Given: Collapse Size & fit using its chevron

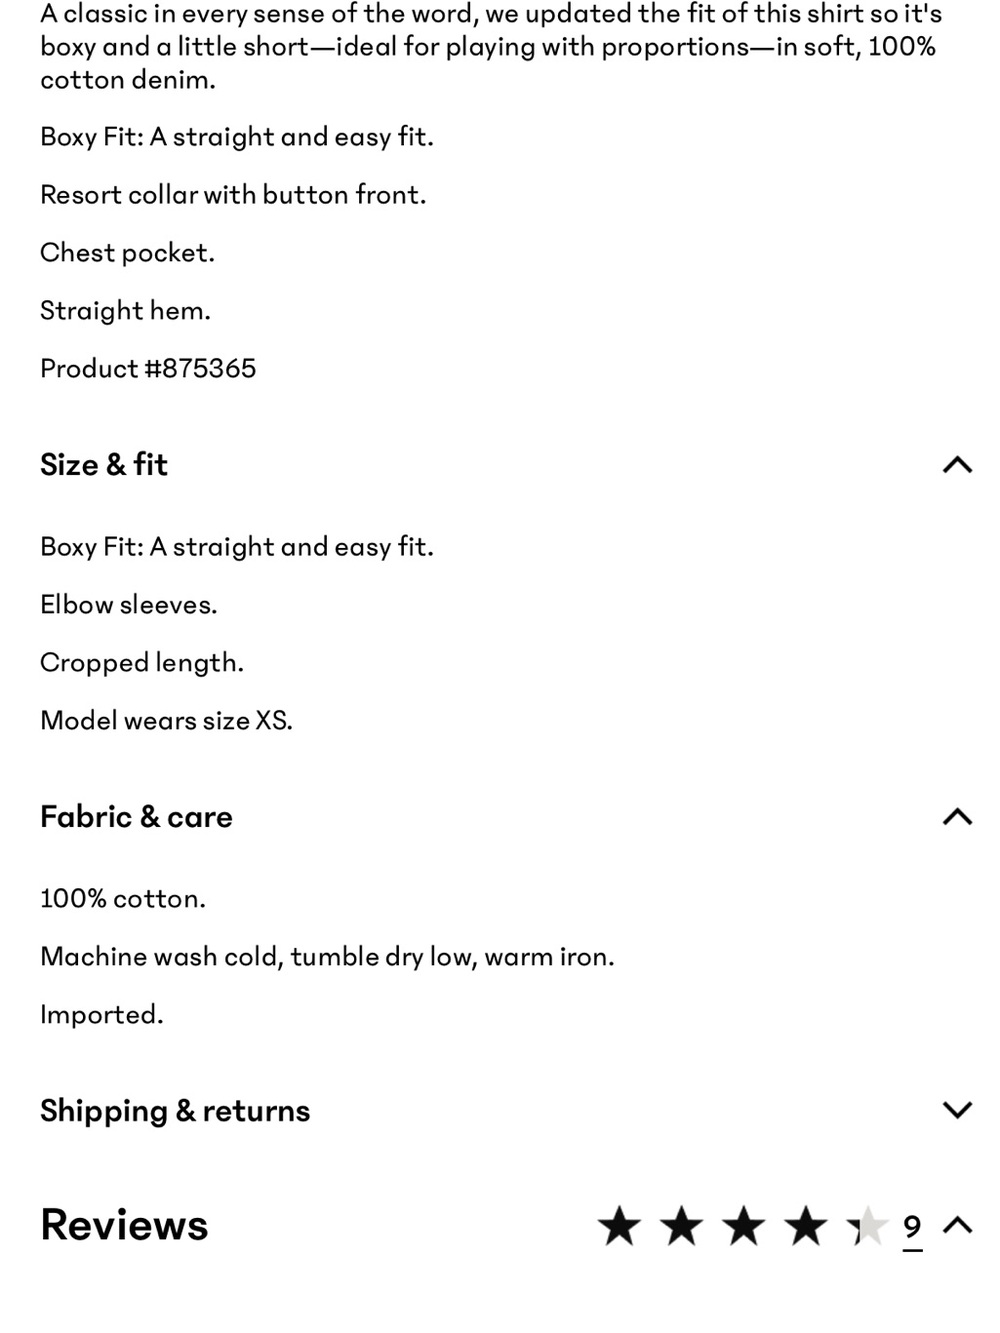Looking at the screenshot, I should [957, 464].
